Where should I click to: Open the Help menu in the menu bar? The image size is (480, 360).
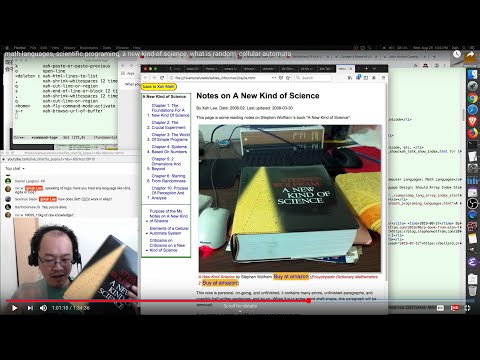[x=137, y=48]
